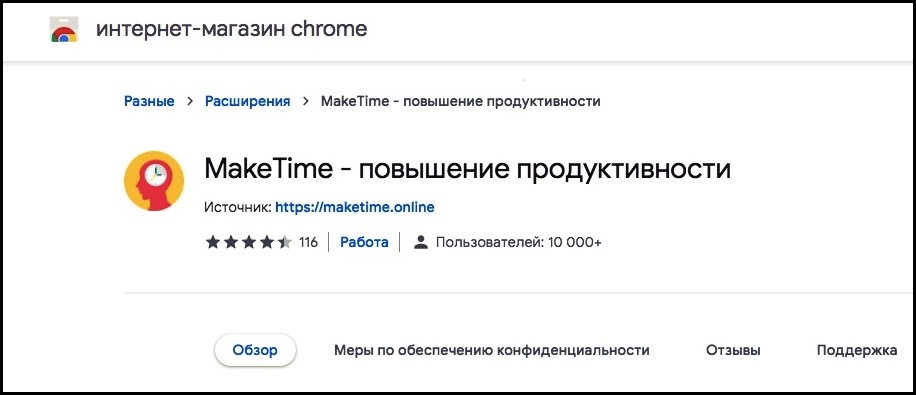Open the Разные breadcrumb link
916x395 pixels.
pyautogui.click(x=149, y=101)
